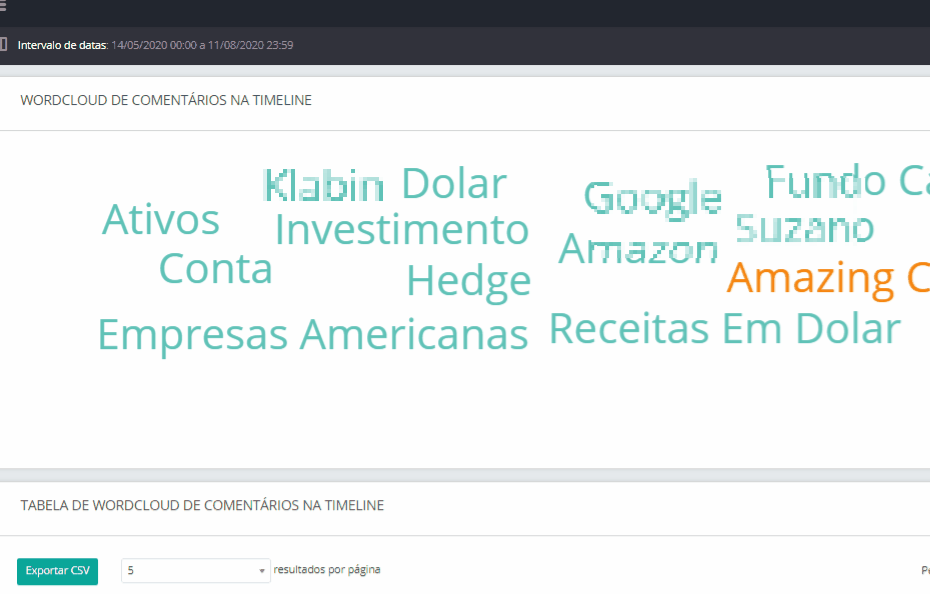The width and height of the screenshot is (930, 594).
Task: Click the word Conta in wordcloud
Action: pyautogui.click(x=216, y=269)
